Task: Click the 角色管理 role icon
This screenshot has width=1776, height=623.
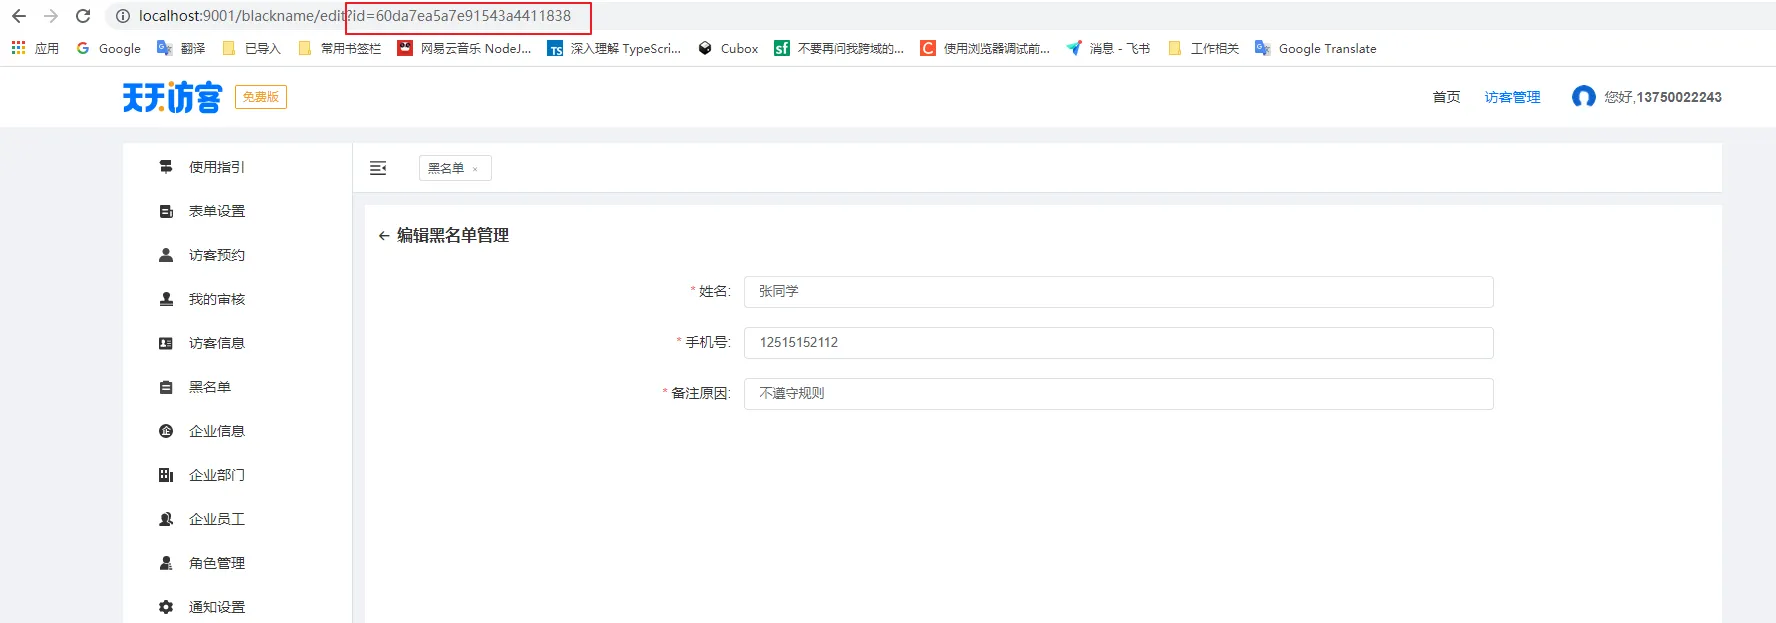Action: point(166,563)
